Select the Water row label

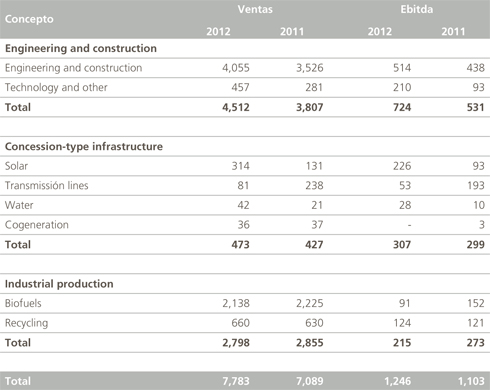coord(19,205)
